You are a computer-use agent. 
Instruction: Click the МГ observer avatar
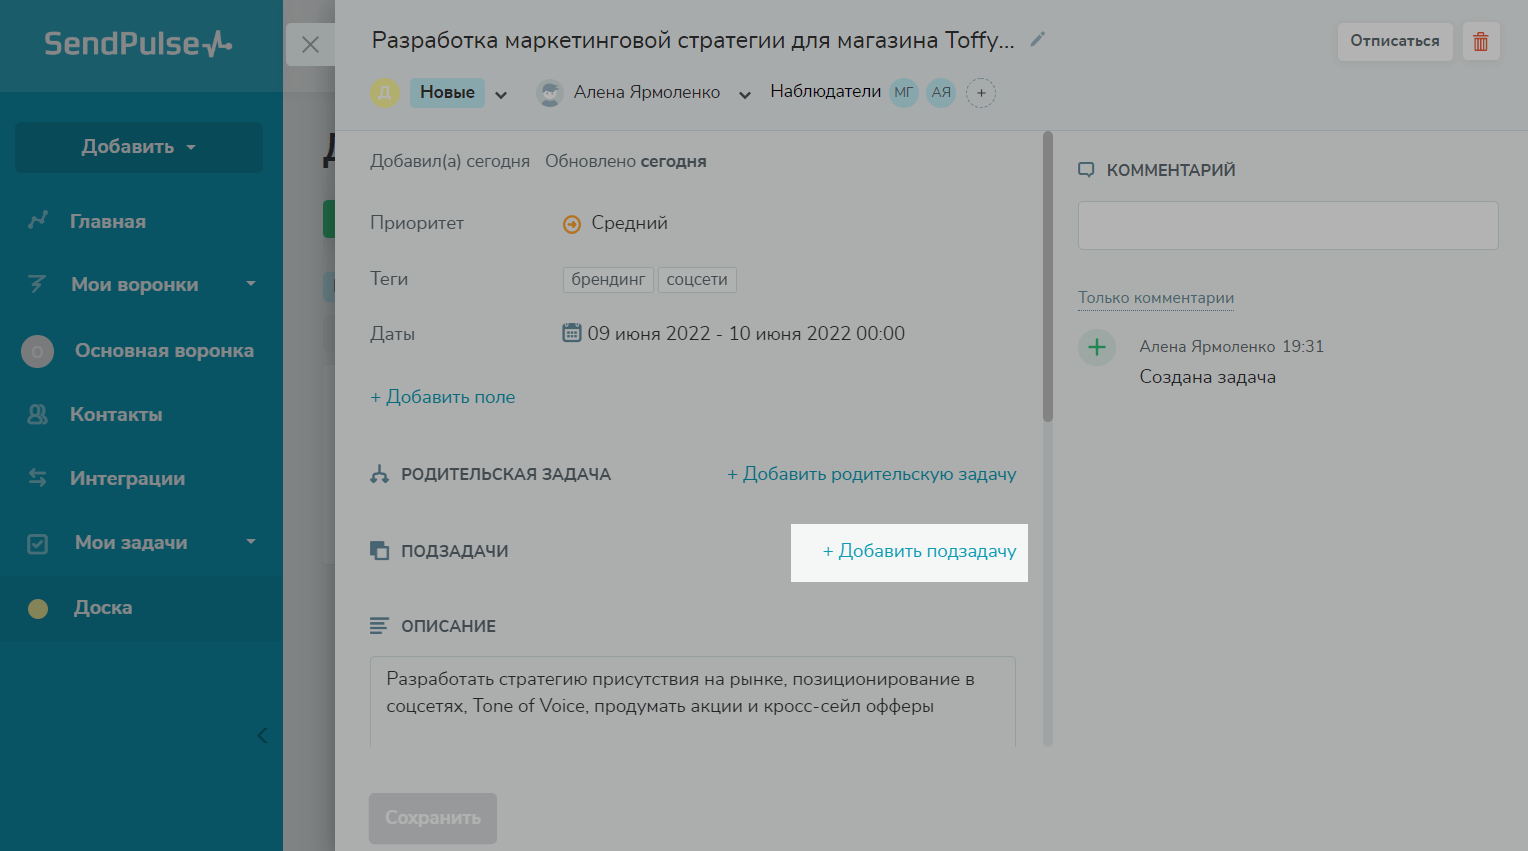904,93
